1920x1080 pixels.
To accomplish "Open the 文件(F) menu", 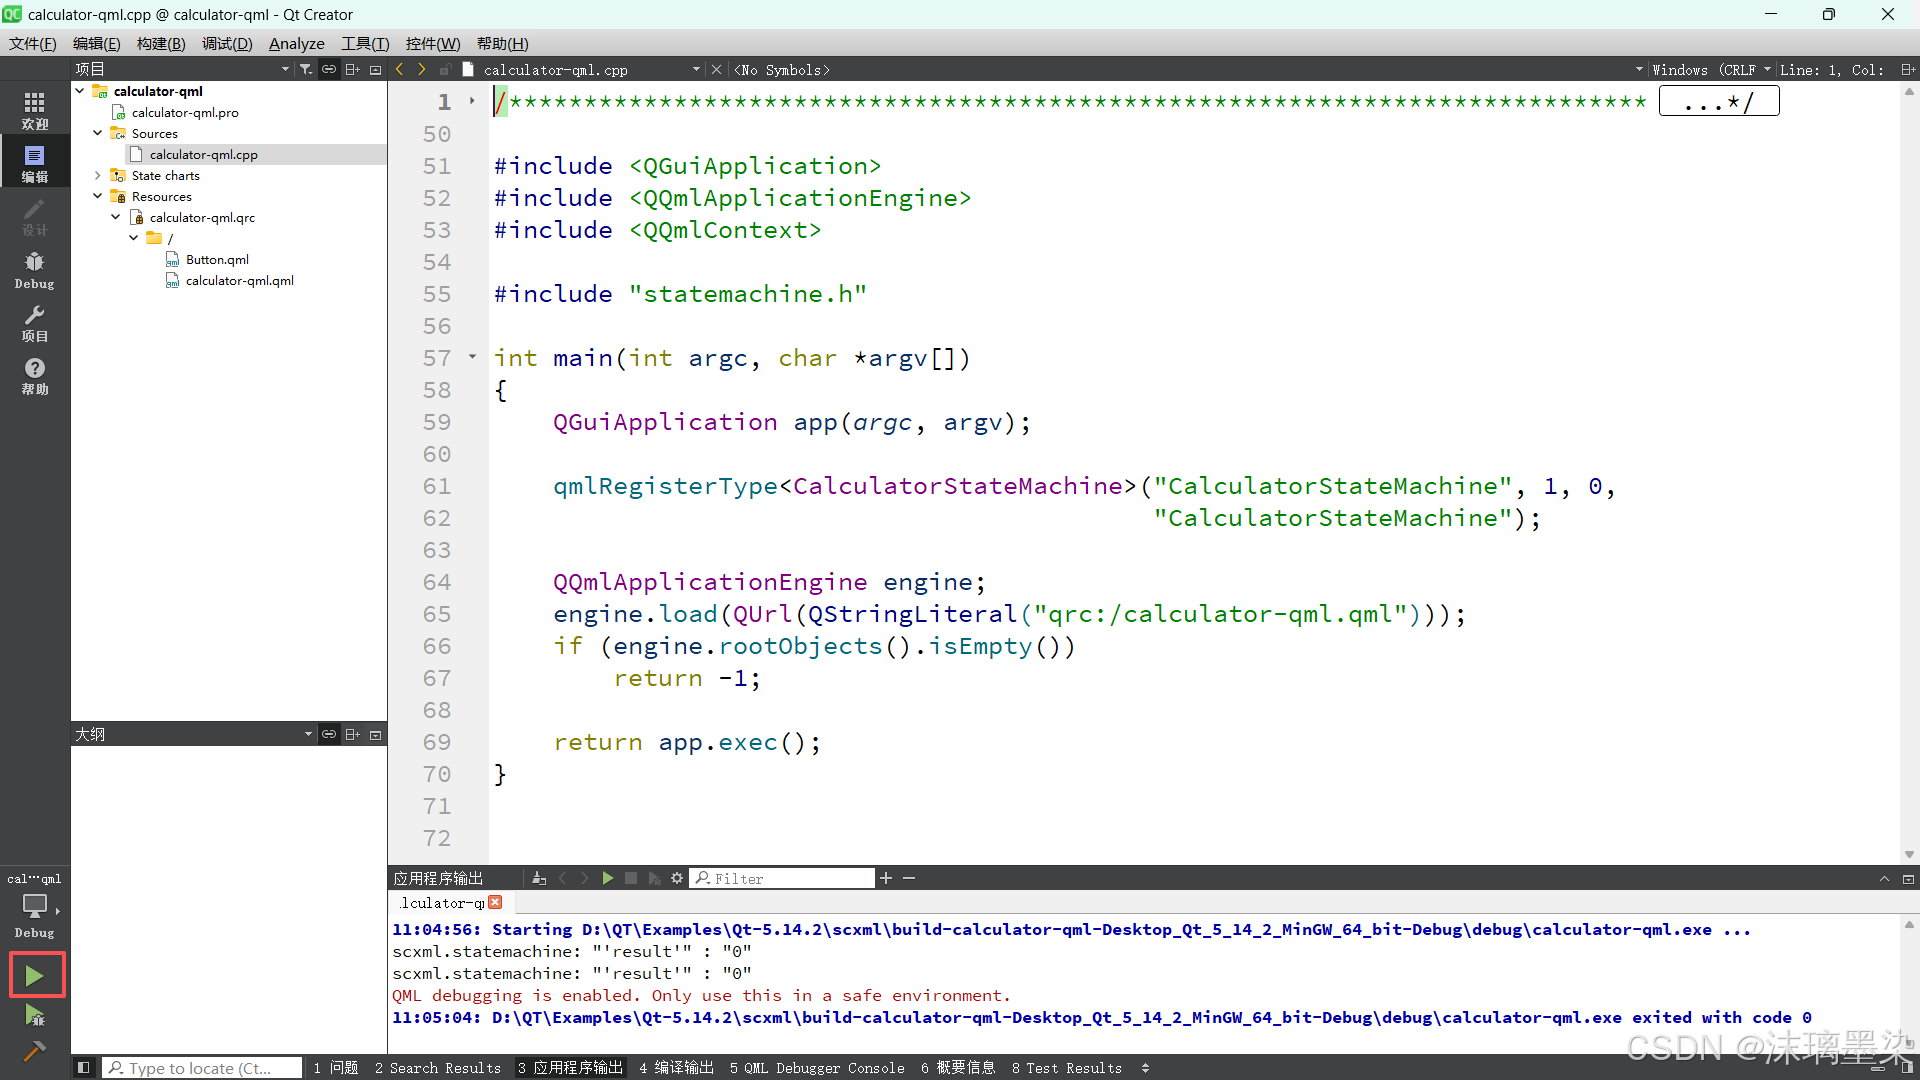I will click(x=33, y=43).
